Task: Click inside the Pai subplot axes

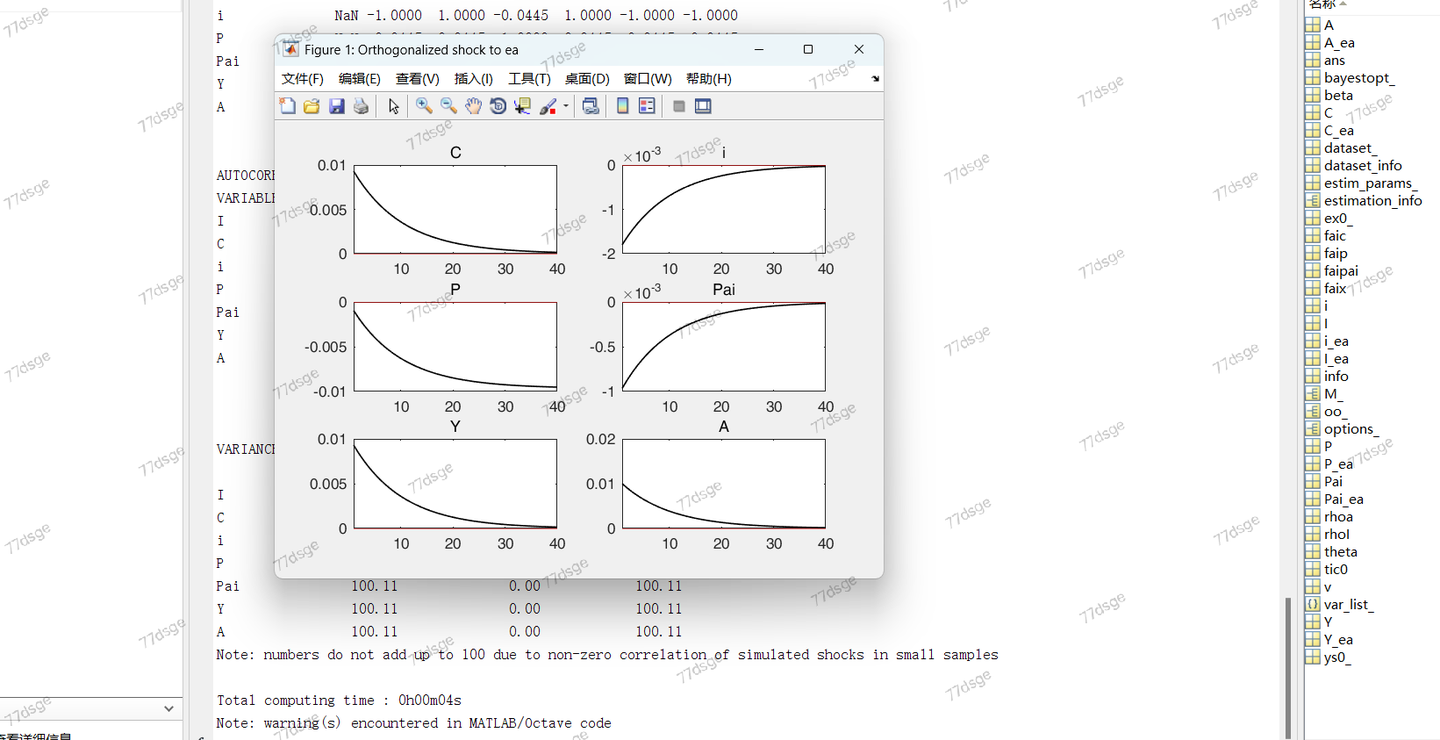Action: [x=724, y=346]
